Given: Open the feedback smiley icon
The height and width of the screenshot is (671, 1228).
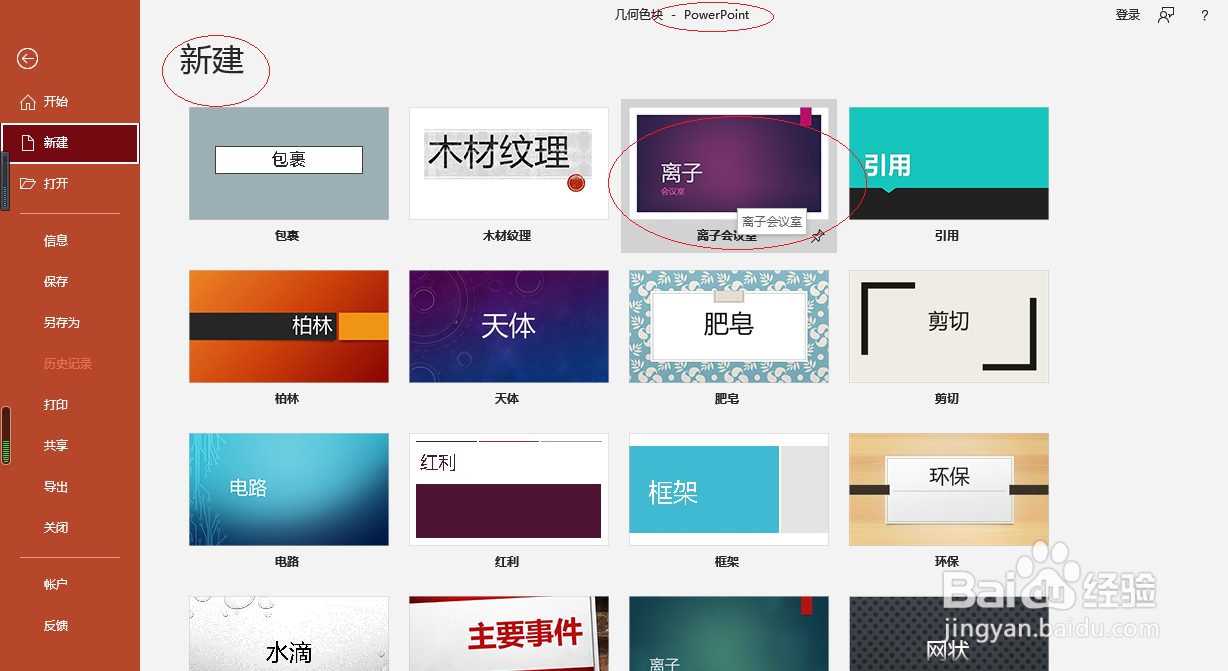Looking at the screenshot, I should click(1166, 15).
